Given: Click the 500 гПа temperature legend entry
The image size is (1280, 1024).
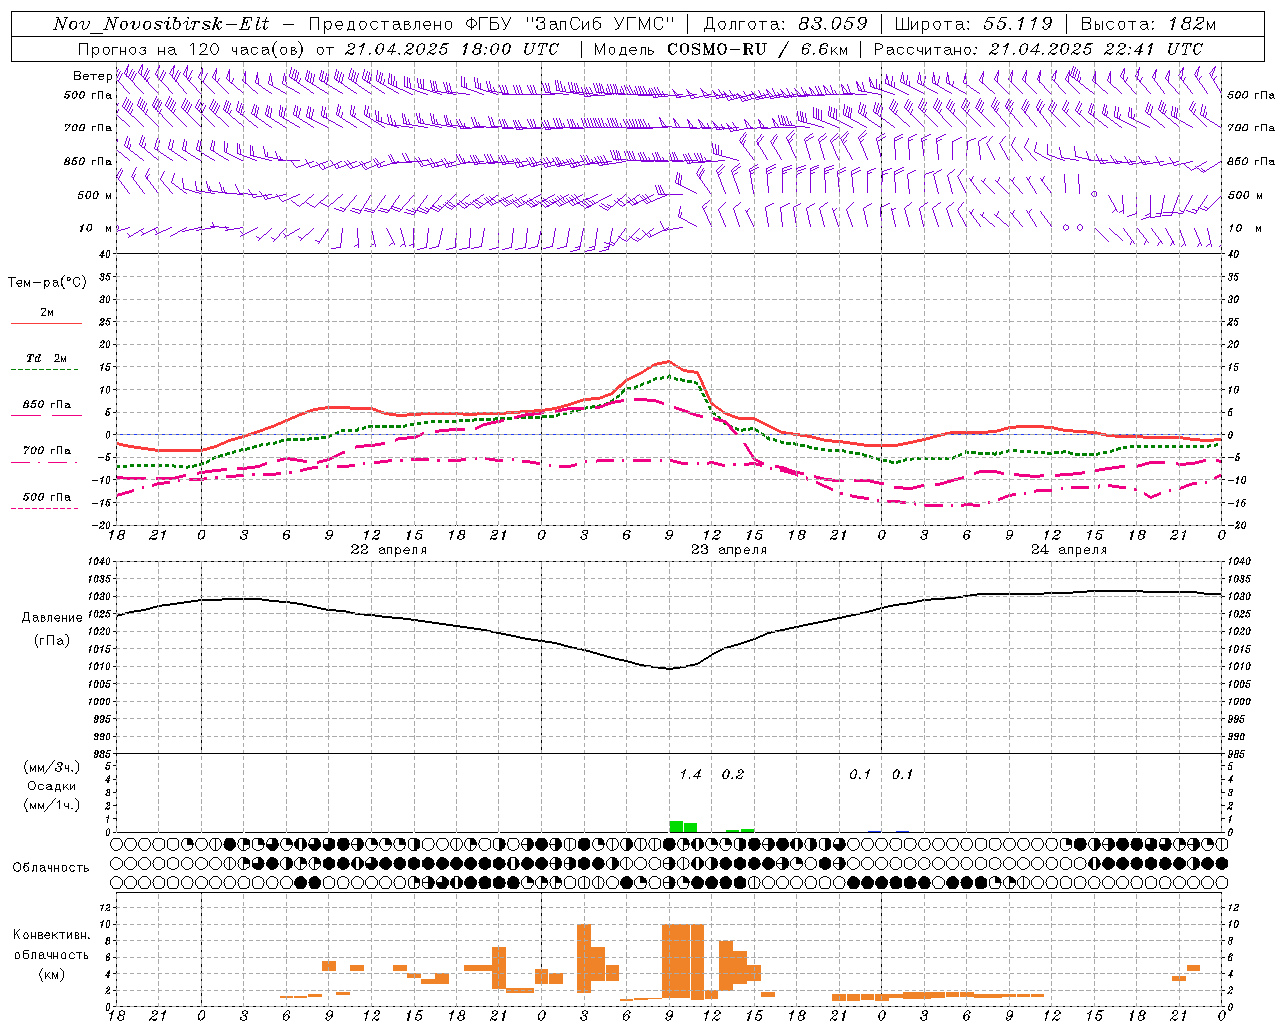Looking at the screenshot, I should click(47, 497).
